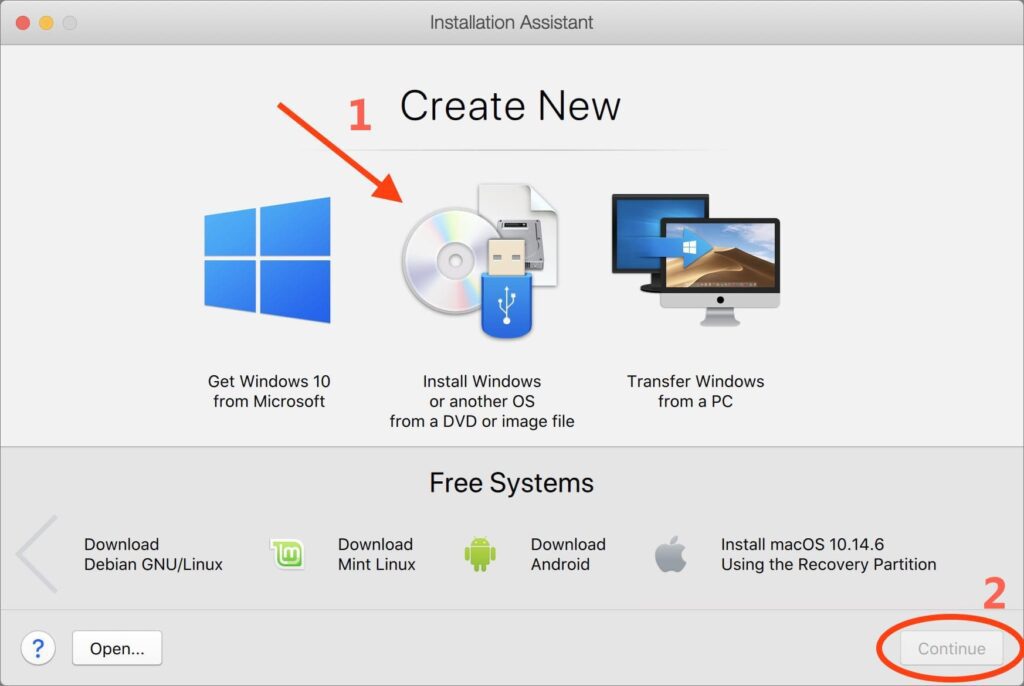Select Download Mint Linux text
Viewport: 1024px width, 686px height.
[x=376, y=554]
